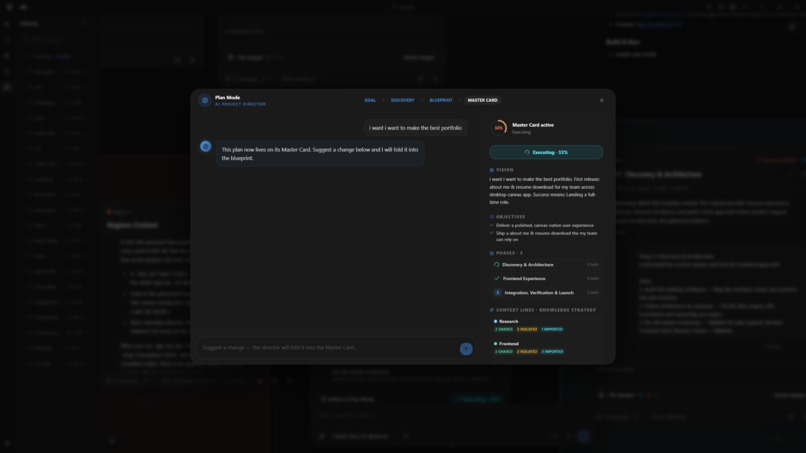Click the 'PHASES · 3' section label
This screenshot has width=806, height=453.
509,253
